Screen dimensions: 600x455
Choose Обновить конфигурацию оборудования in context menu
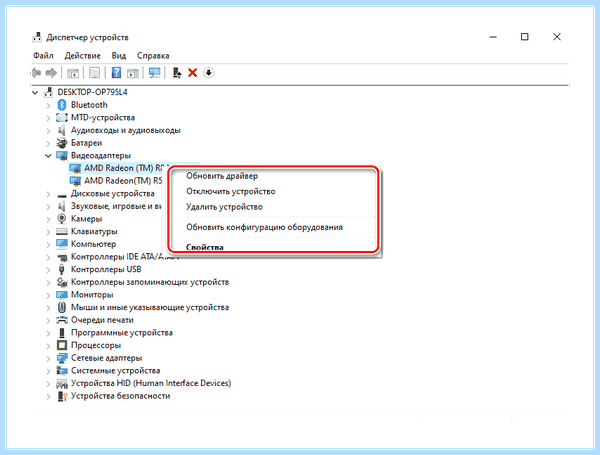click(x=264, y=227)
